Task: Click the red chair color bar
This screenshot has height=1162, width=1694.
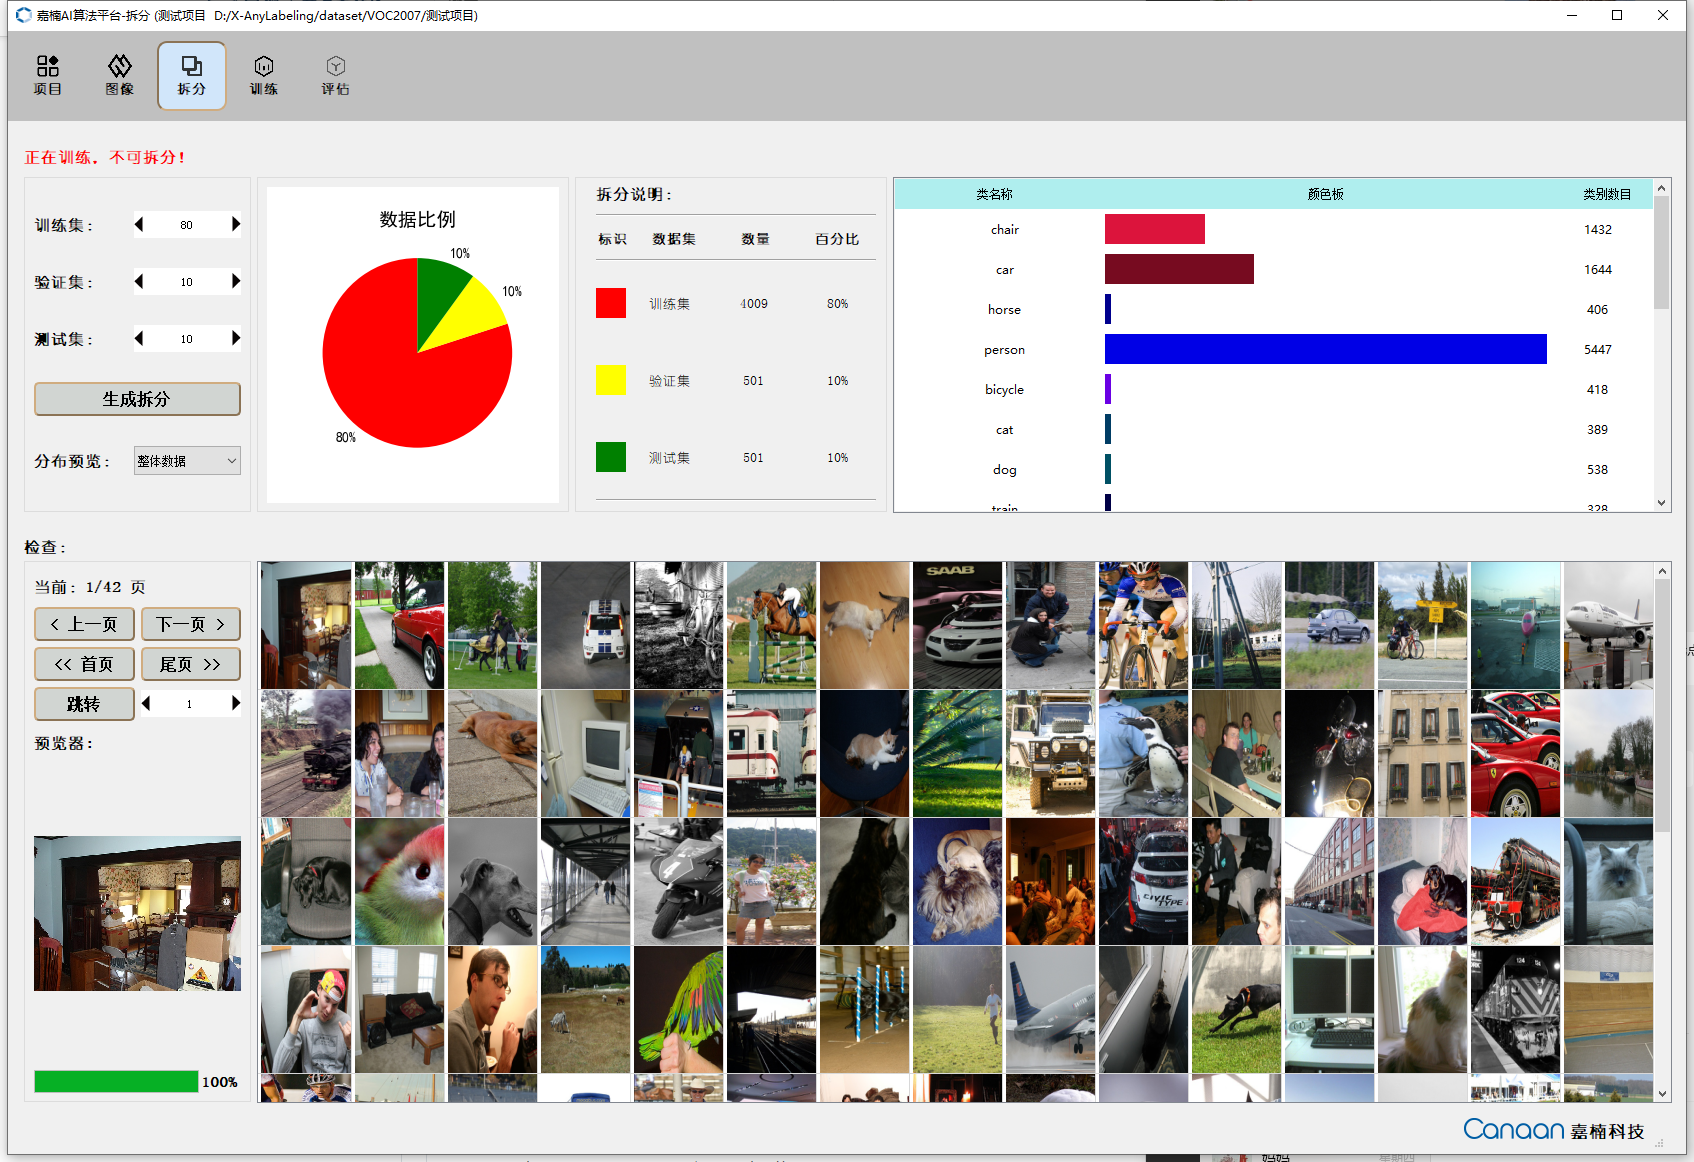Action: (1154, 229)
